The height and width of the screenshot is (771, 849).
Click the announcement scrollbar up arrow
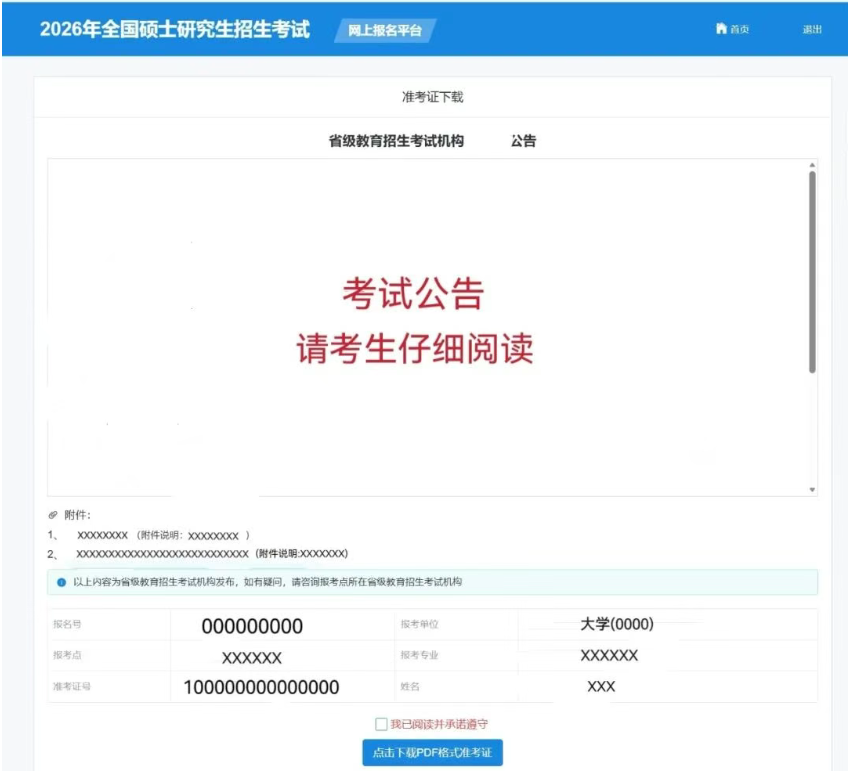coord(812,165)
